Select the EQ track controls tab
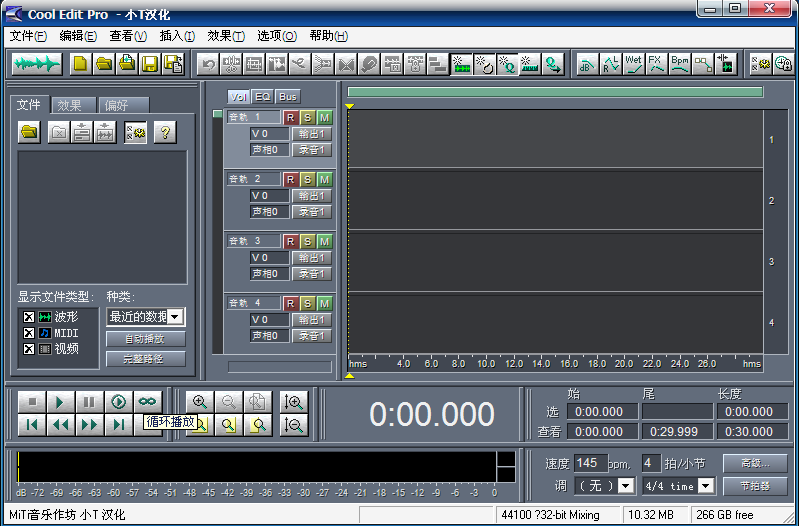 (263, 96)
